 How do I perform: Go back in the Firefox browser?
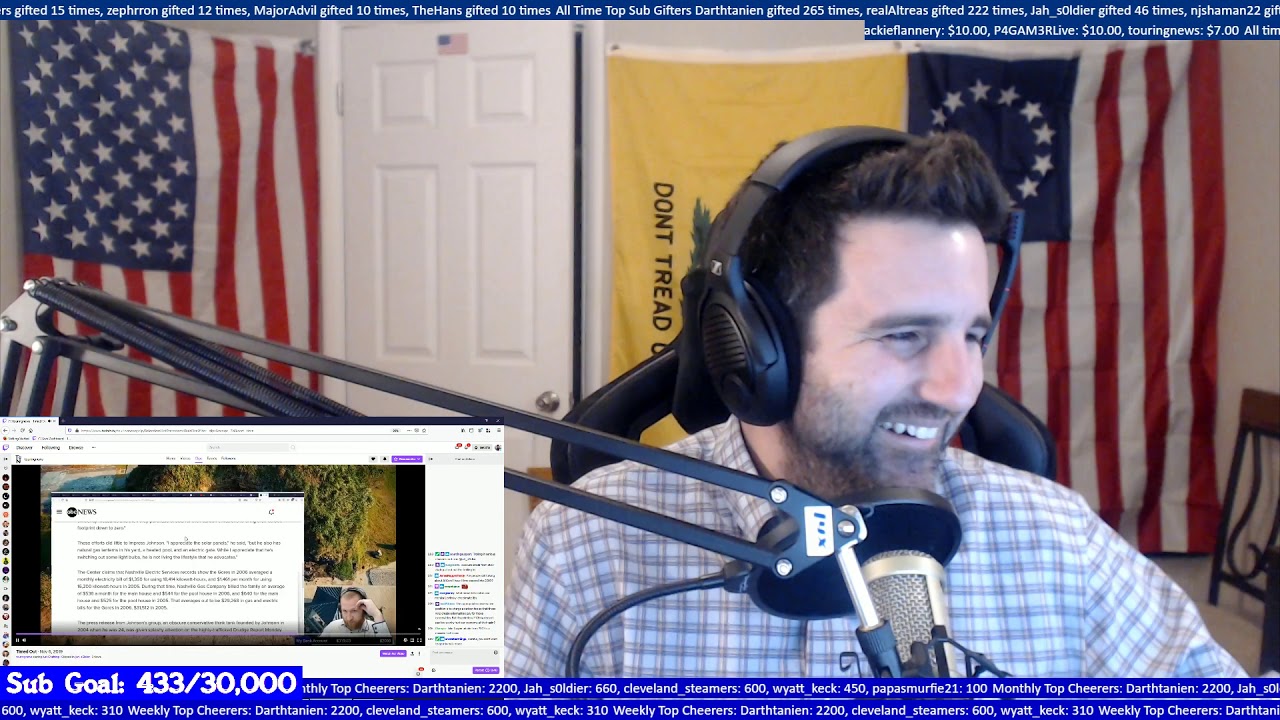pos(5,430)
